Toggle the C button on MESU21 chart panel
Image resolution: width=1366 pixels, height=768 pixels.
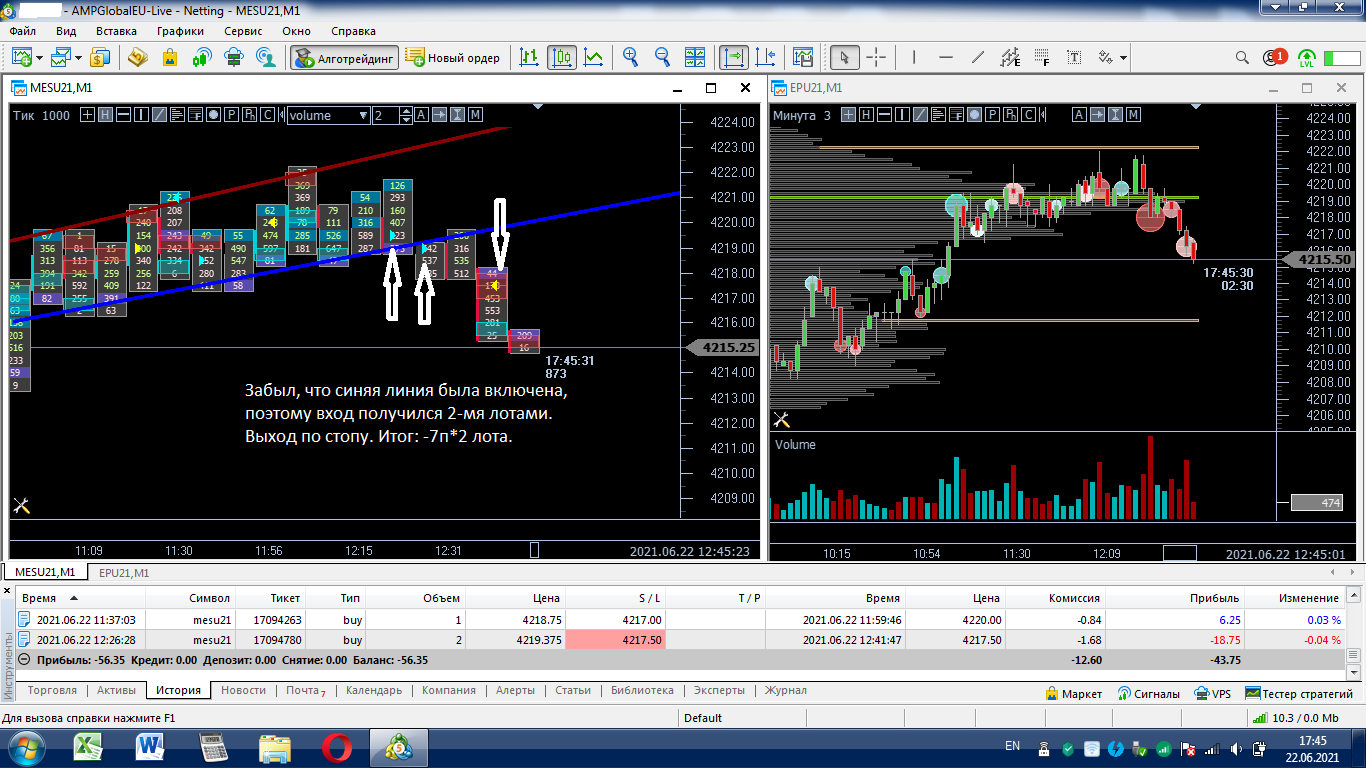pos(267,115)
